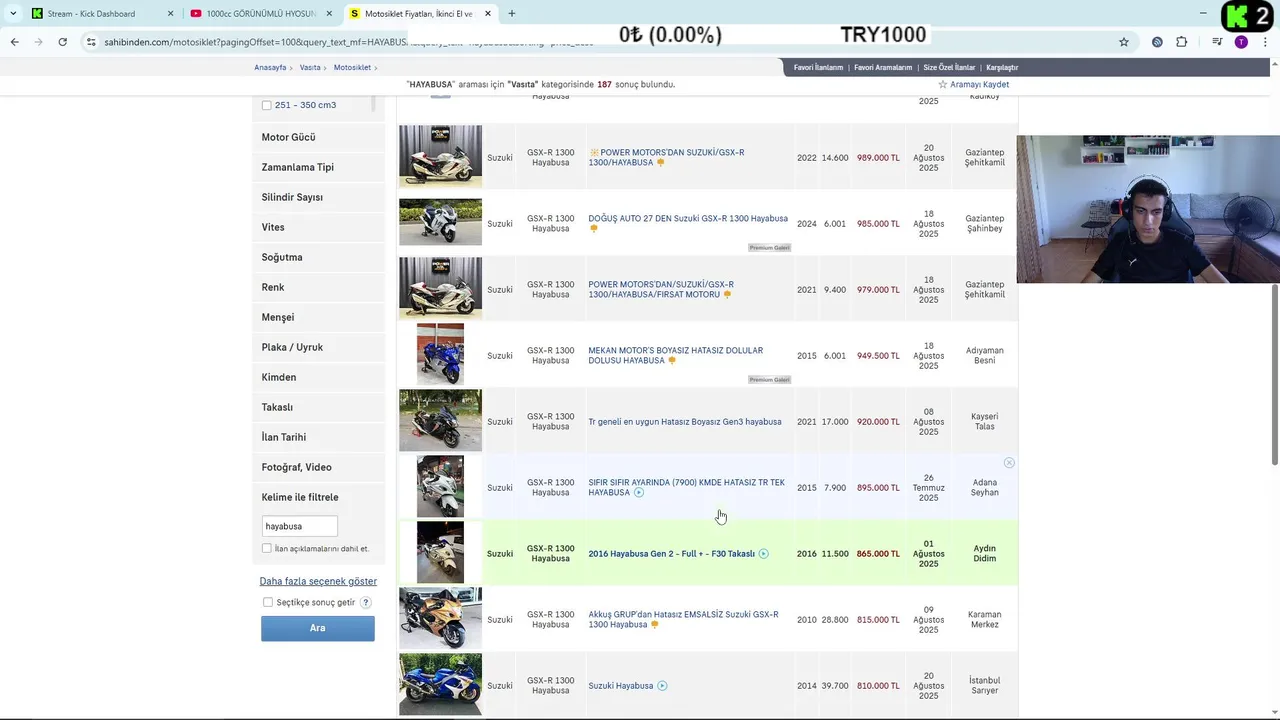This screenshot has width=1280, height=720.
Task: Open Daha fazla seçenek göster link
Action: point(318,581)
